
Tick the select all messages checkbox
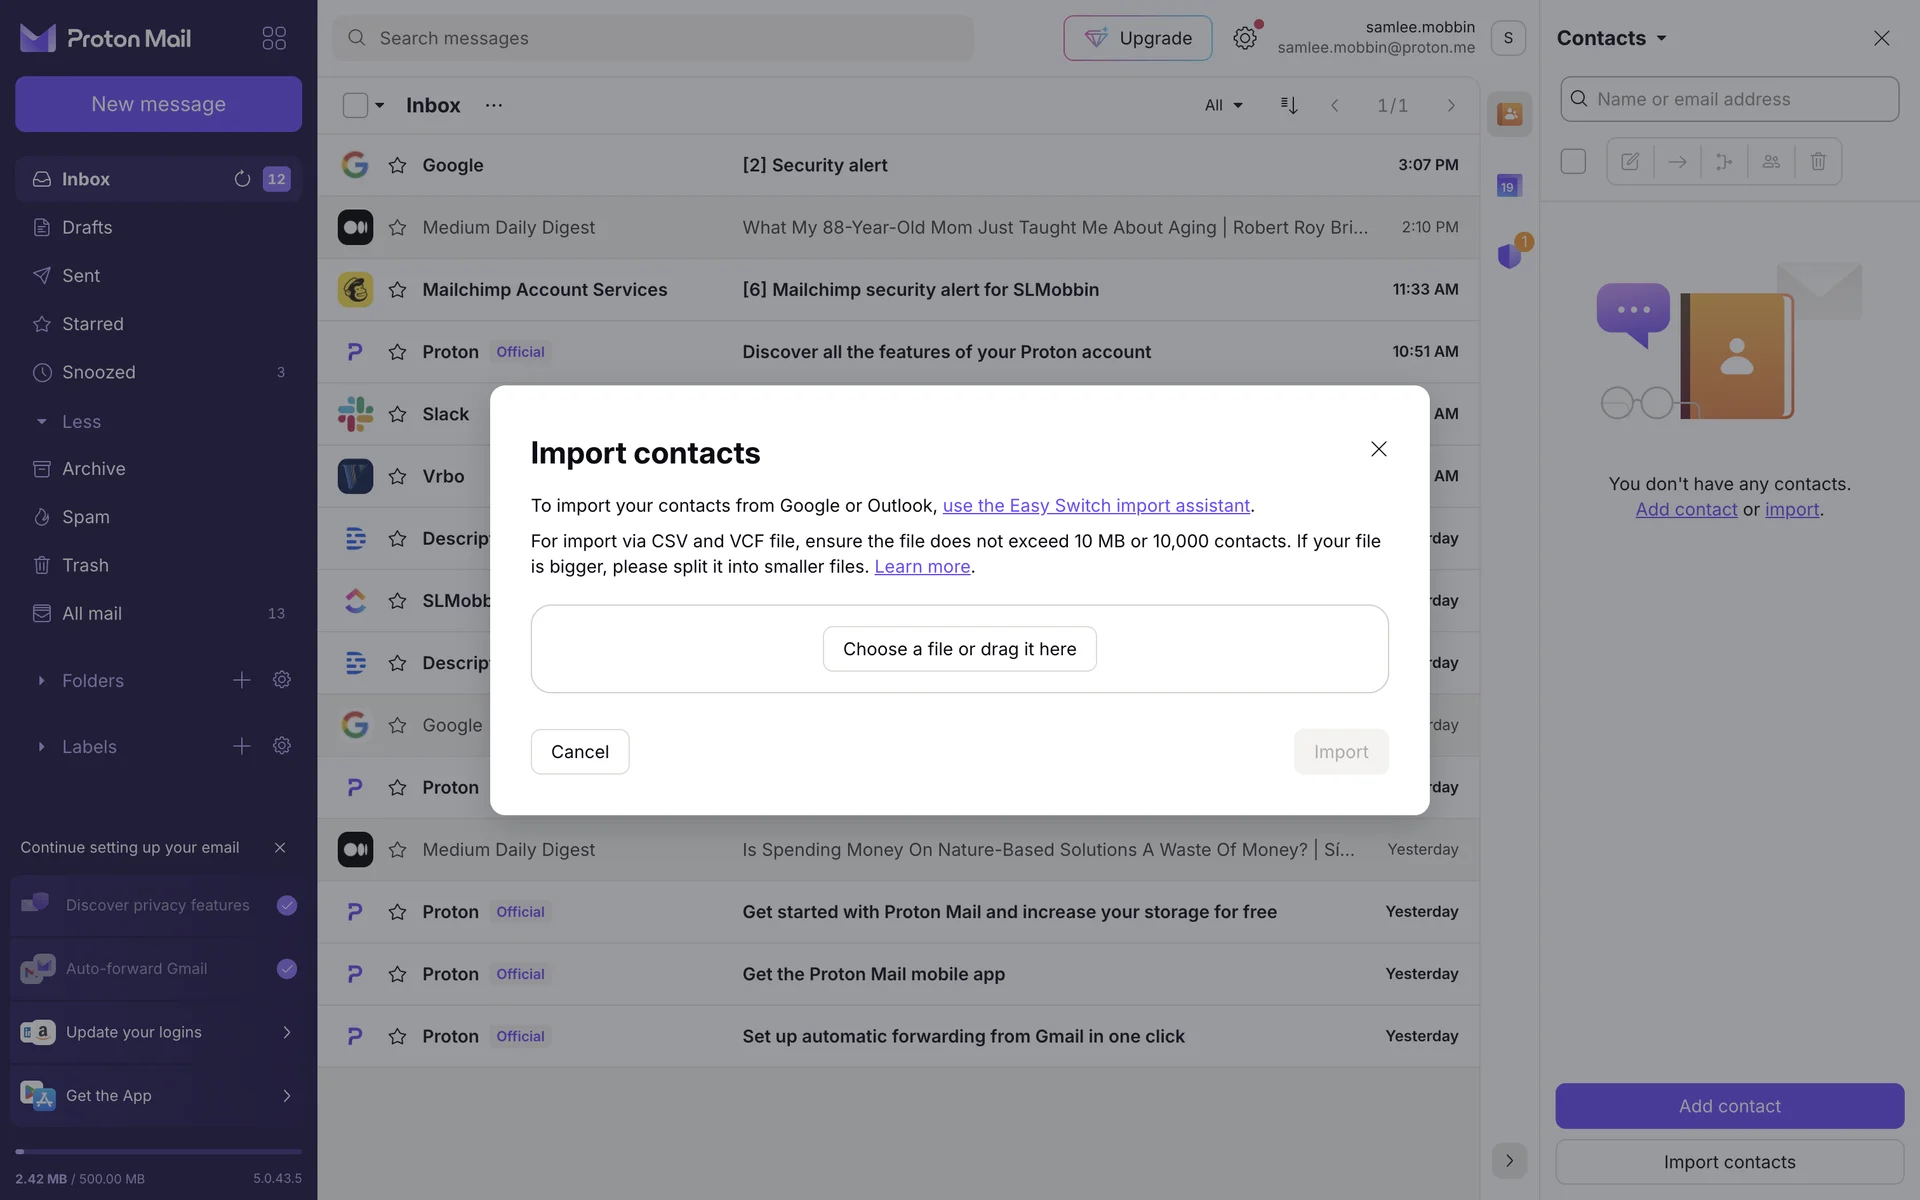coord(355,105)
